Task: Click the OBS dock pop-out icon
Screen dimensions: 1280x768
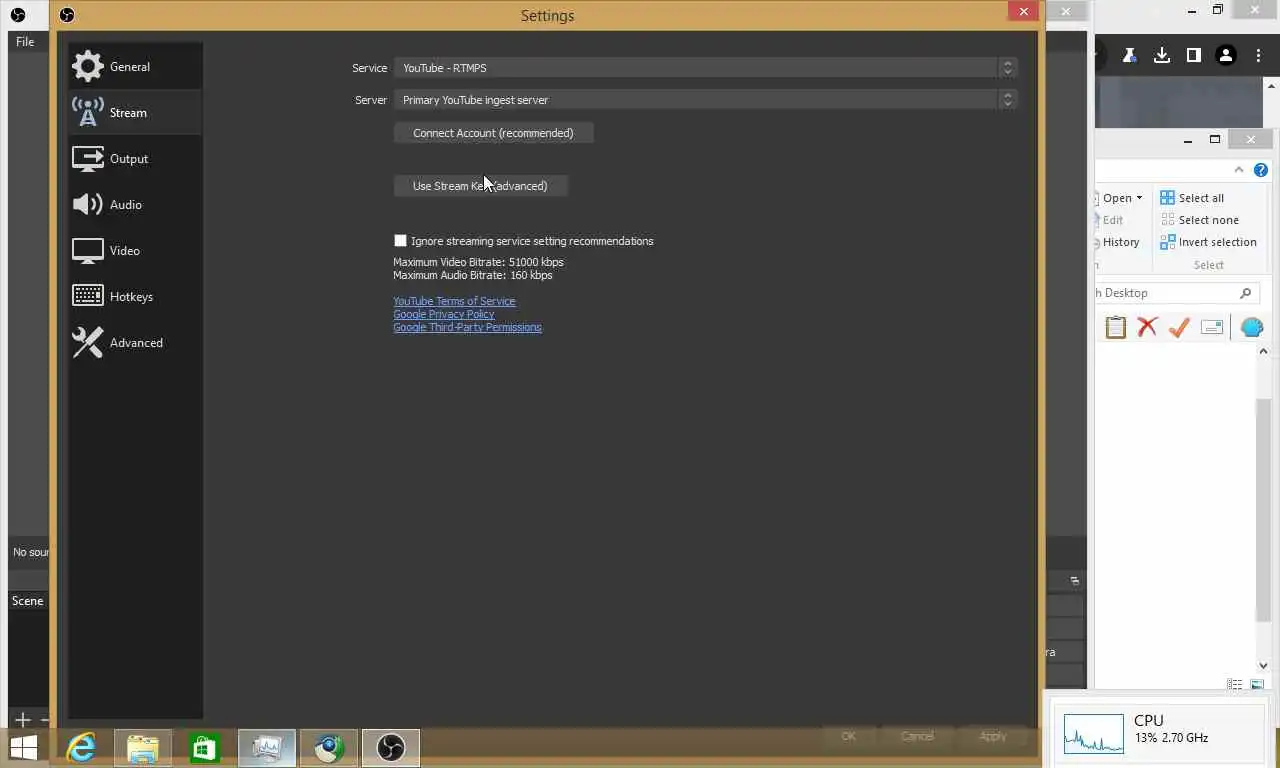Action: [x=1075, y=581]
